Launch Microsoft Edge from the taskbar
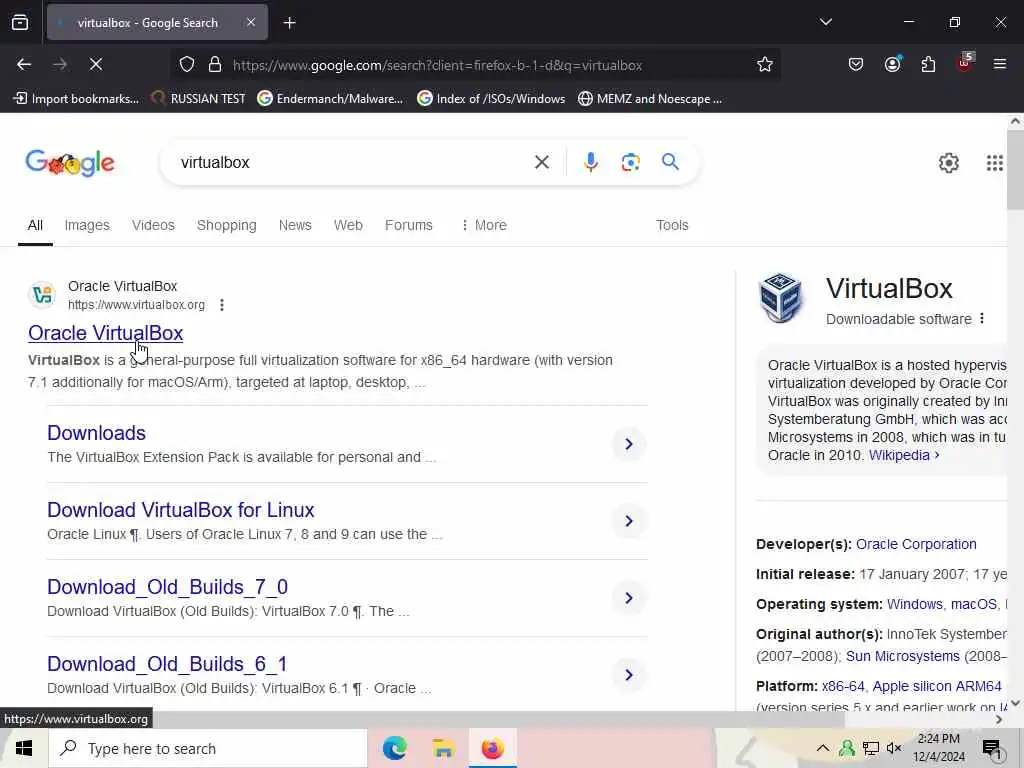1024x768 pixels. click(x=394, y=748)
